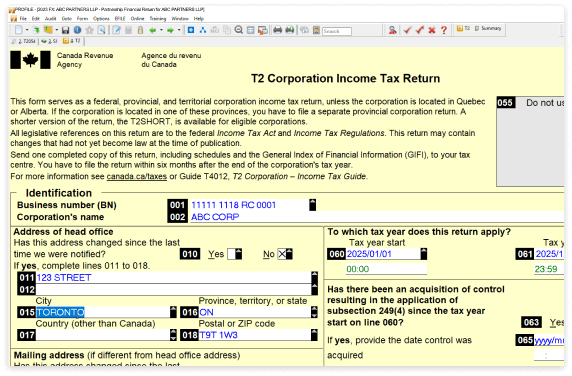Open the Province field 016 dropdown
The height and width of the screenshot is (376, 572).
314,312
